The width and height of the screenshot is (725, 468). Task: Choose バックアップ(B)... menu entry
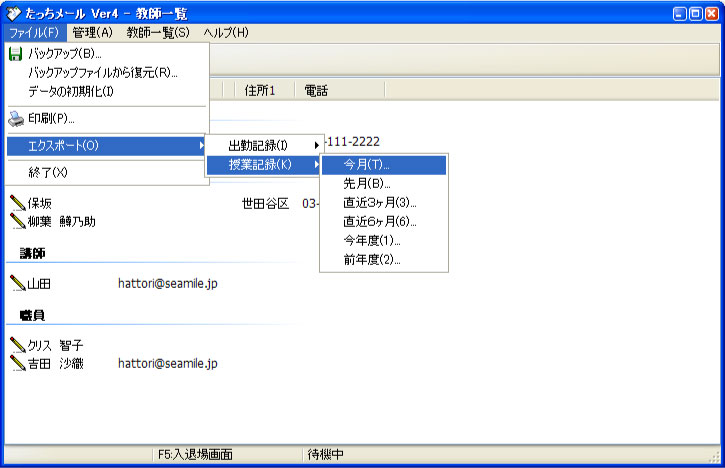(107, 54)
